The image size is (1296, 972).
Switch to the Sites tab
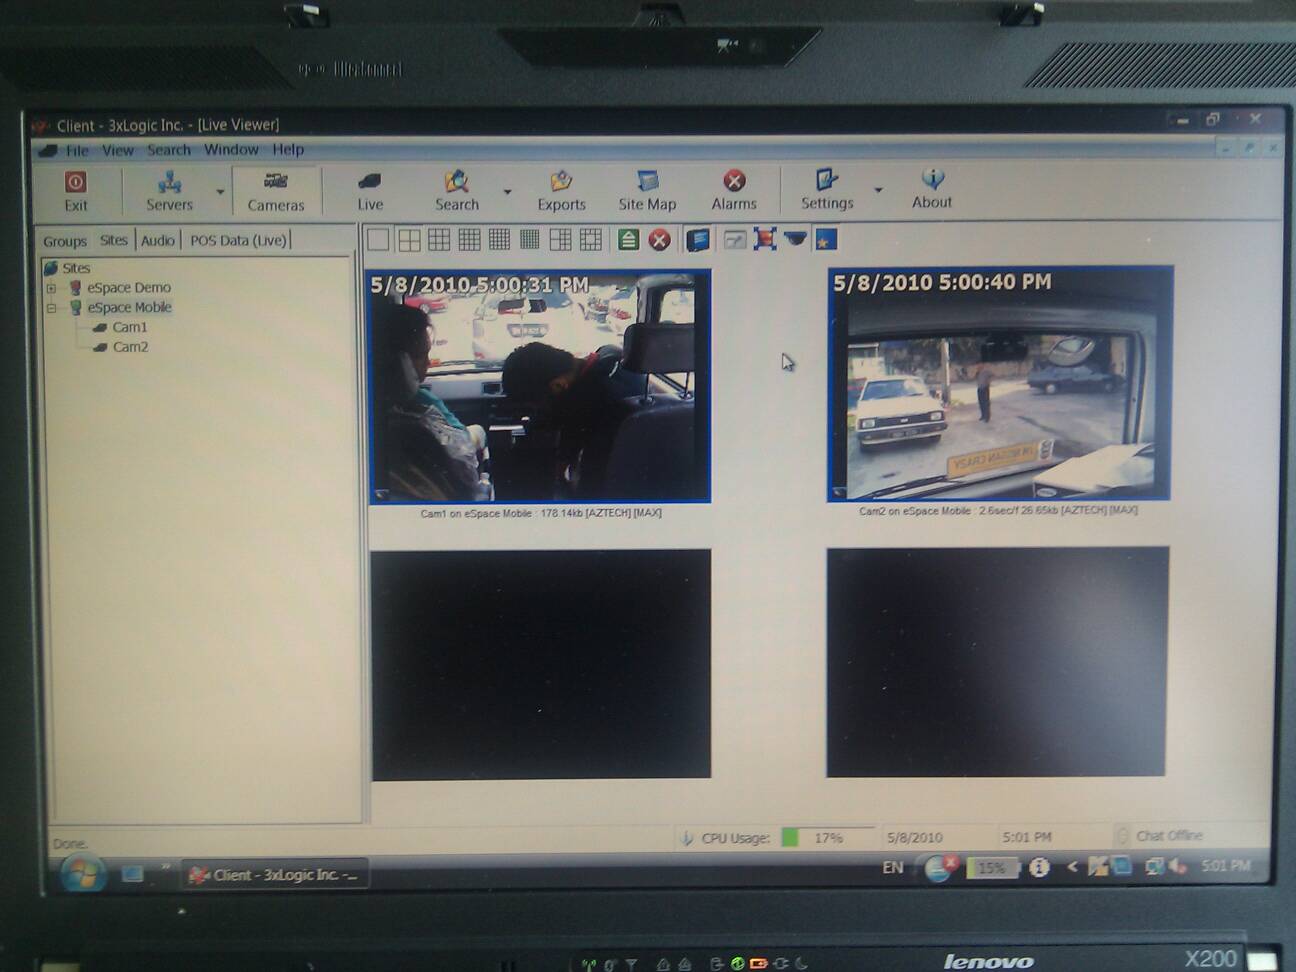tap(114, 240)
